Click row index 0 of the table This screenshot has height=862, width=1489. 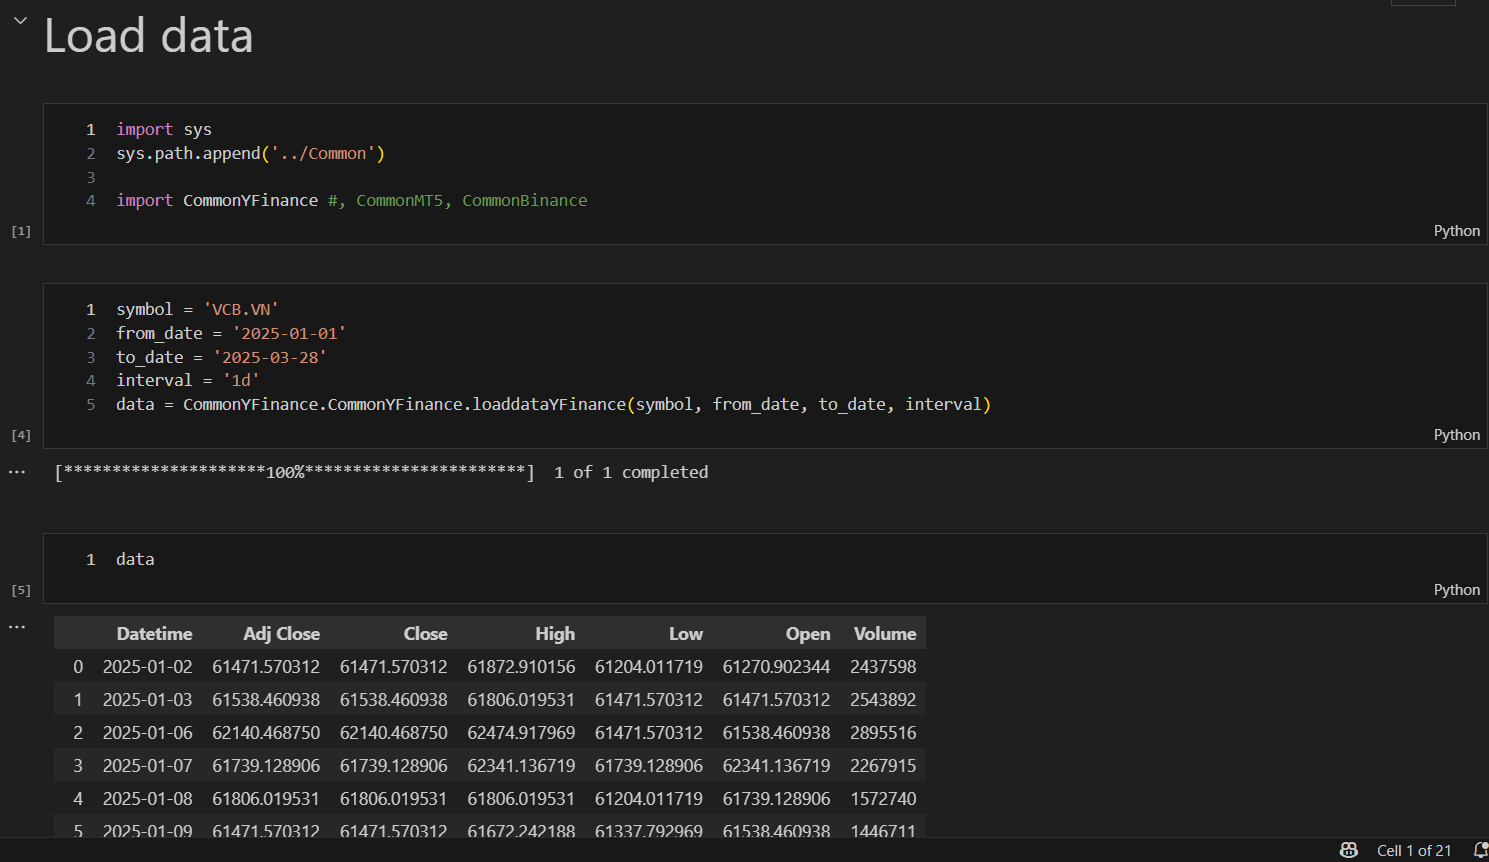click(78, 667)
